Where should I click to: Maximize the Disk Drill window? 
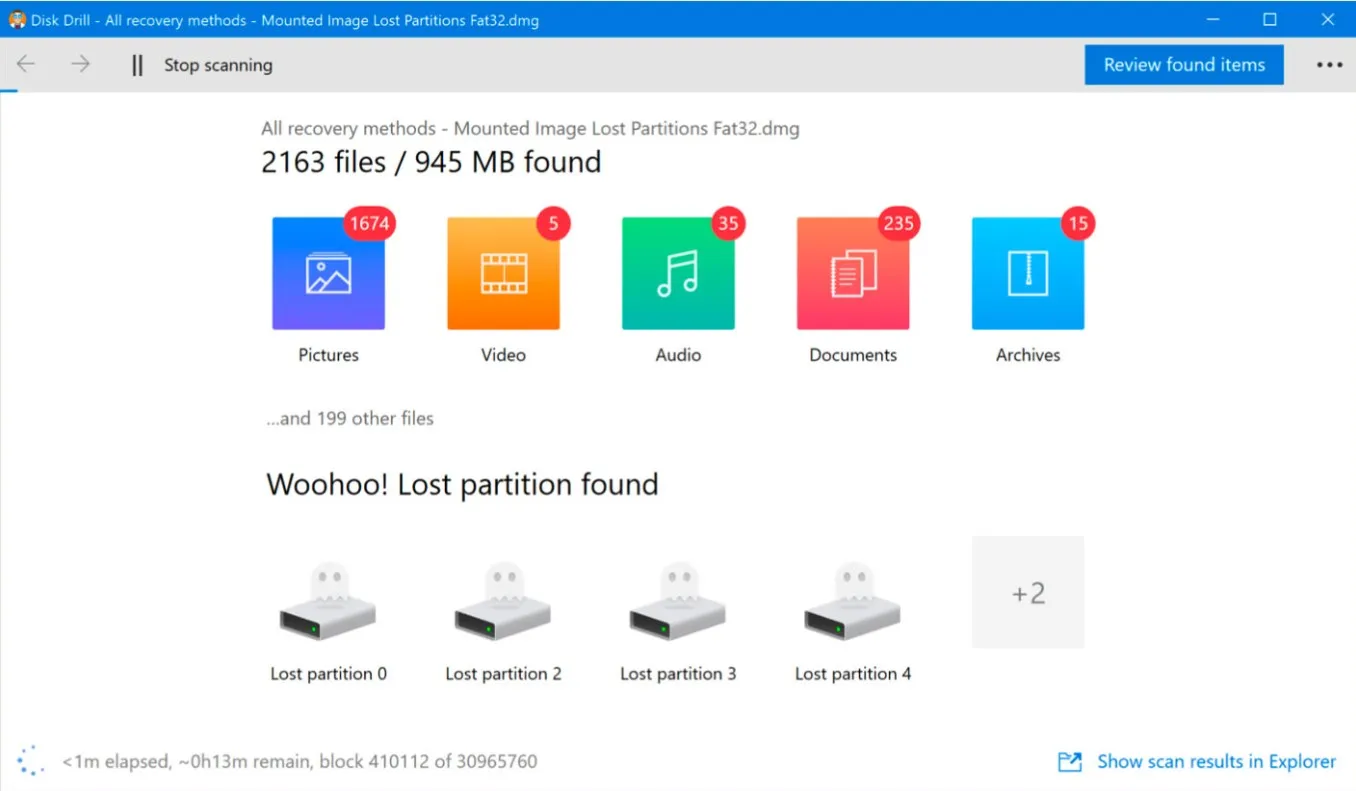[1270, 19]
